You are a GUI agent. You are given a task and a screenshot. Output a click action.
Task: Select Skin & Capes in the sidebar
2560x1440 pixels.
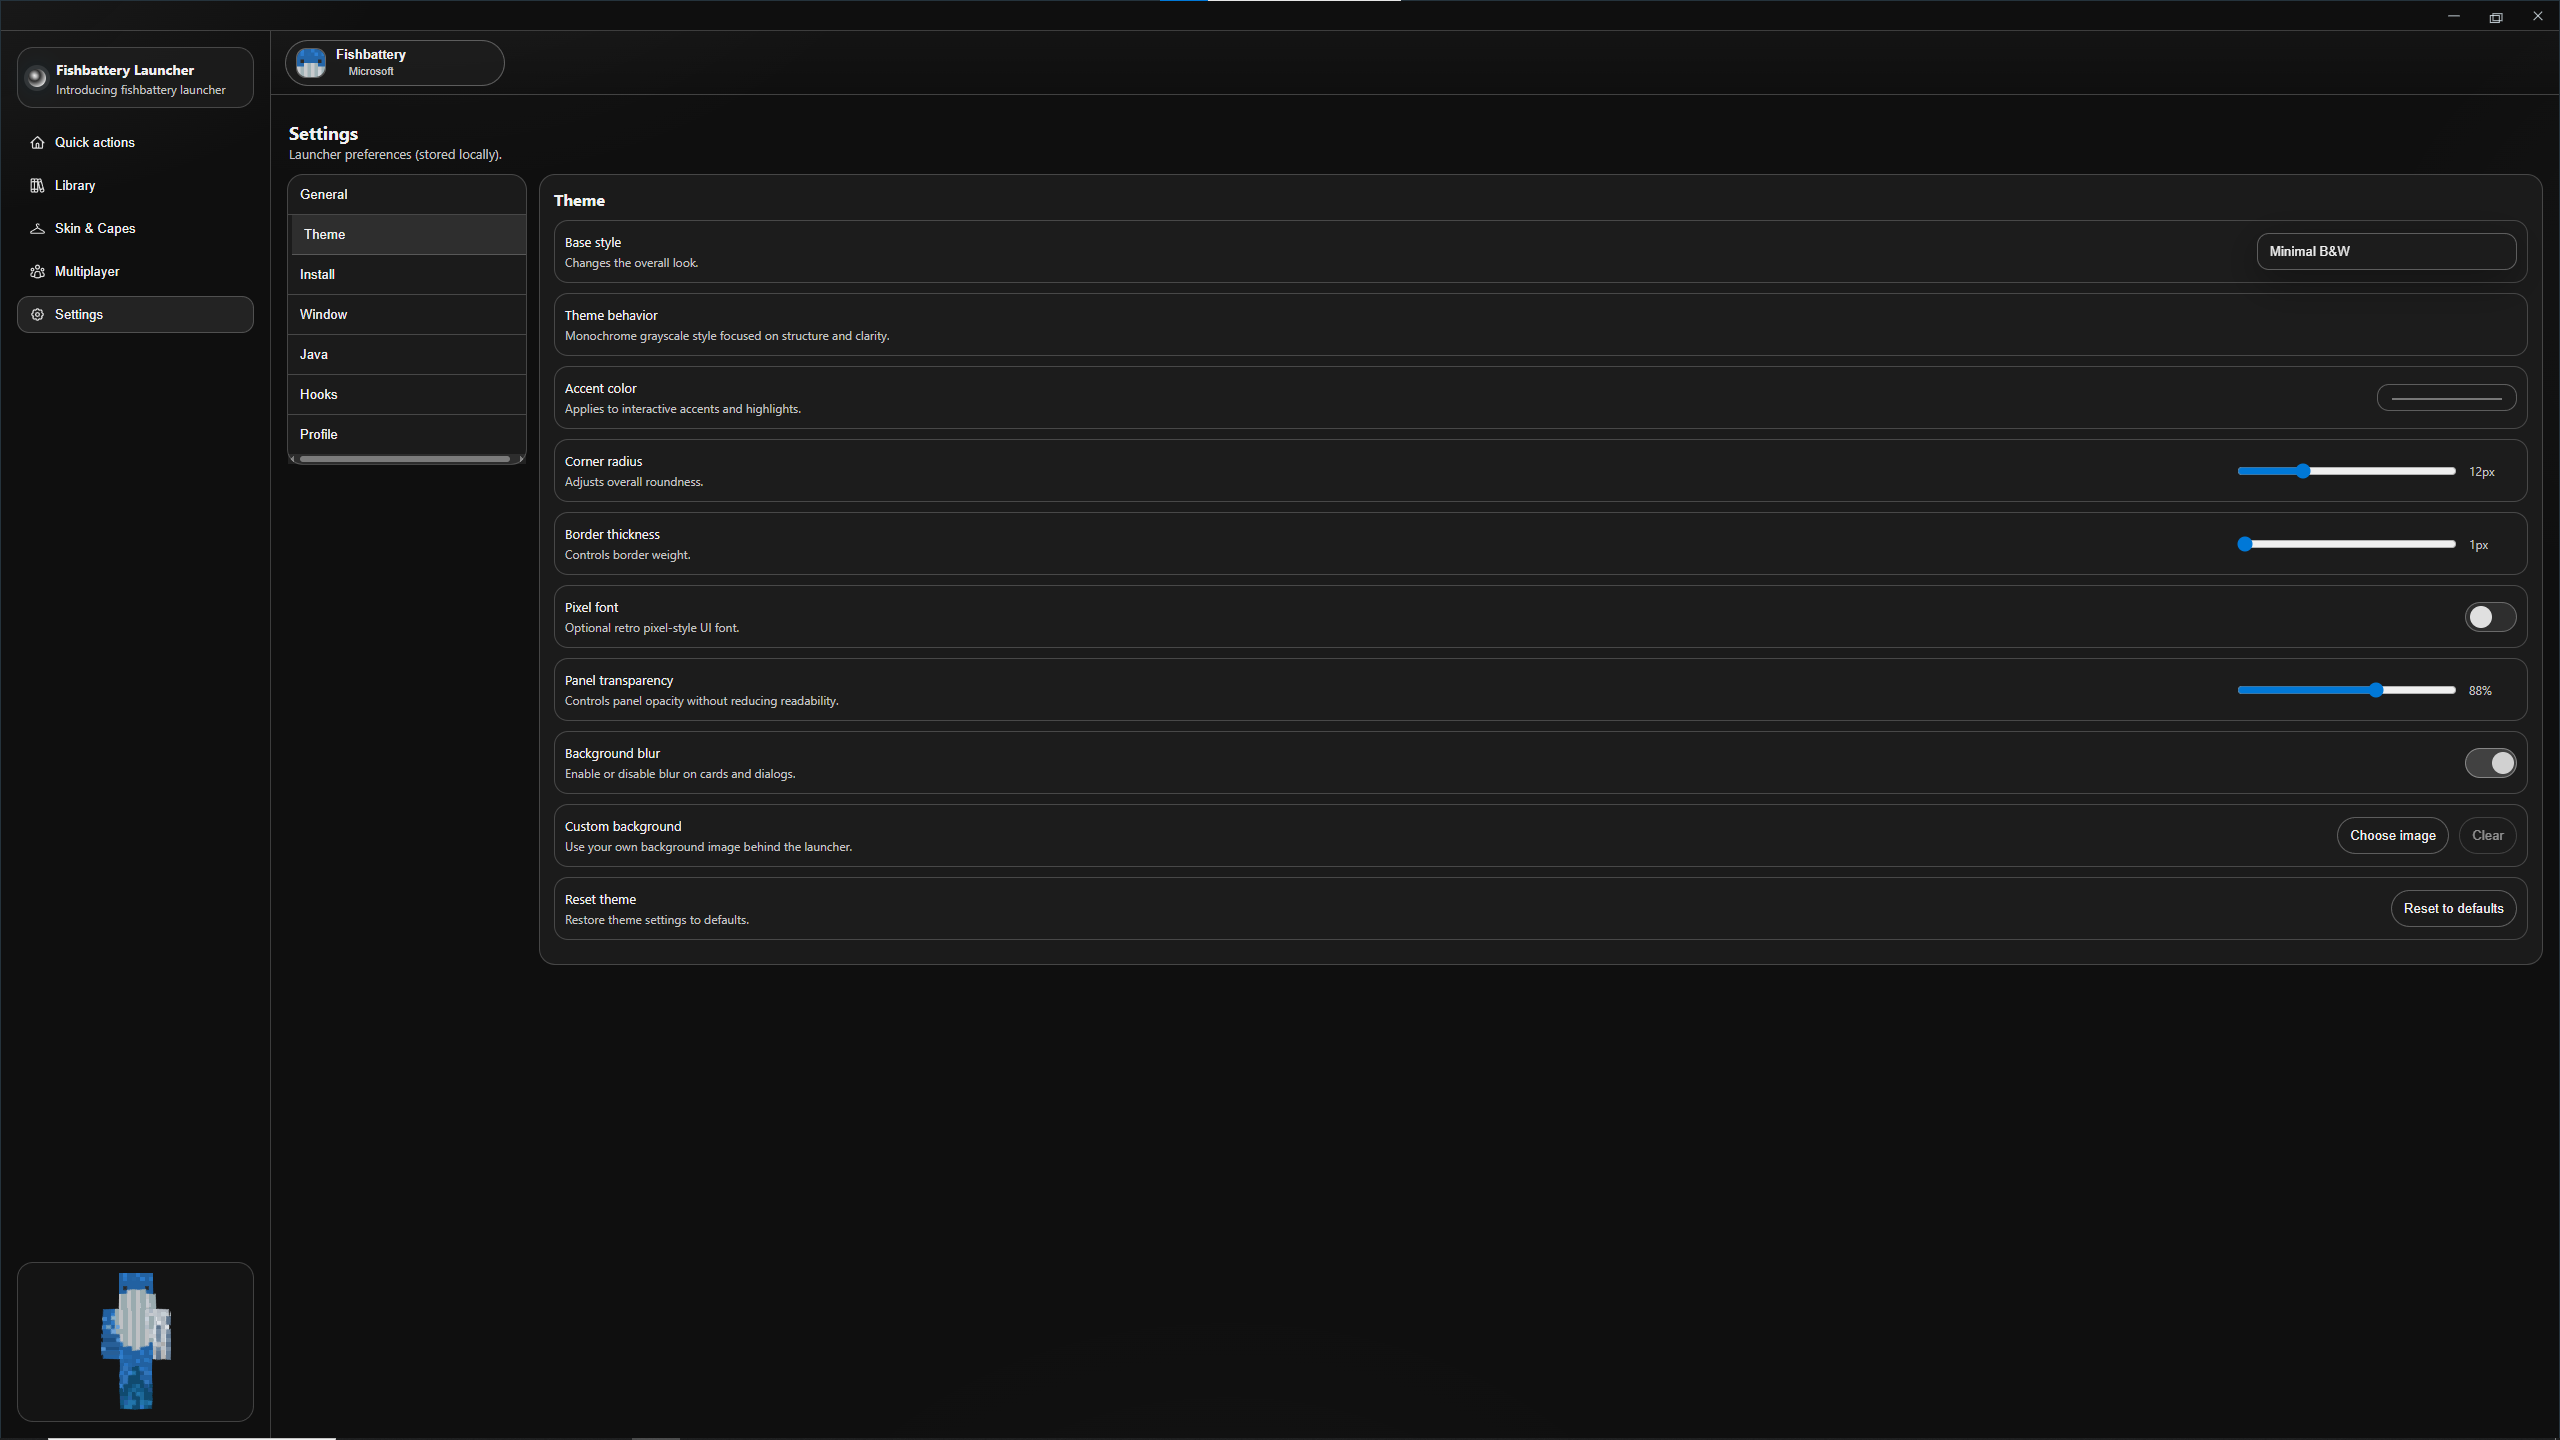(x=96, y=228)
